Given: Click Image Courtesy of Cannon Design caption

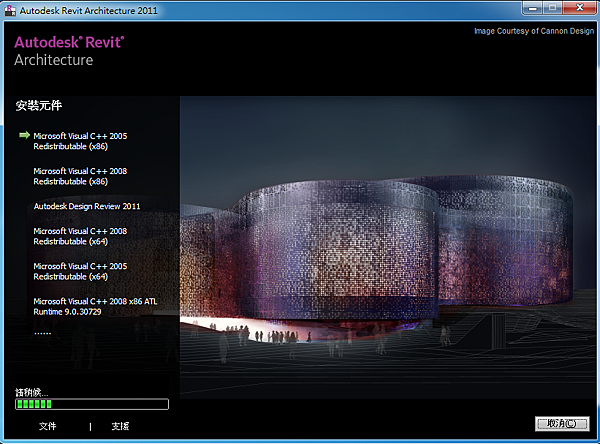Looking at the screenshot, I should [534, 31].
